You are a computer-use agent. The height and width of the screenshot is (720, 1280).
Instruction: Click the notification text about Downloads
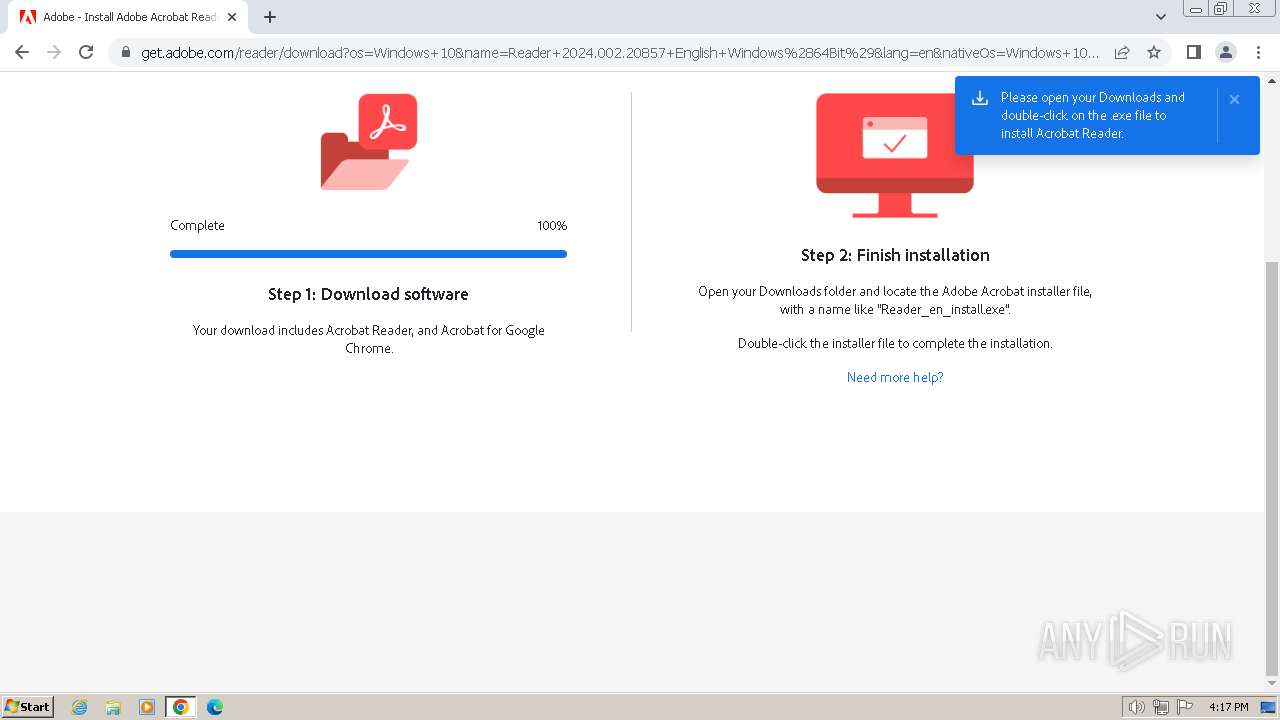(x=1093, y=115)
